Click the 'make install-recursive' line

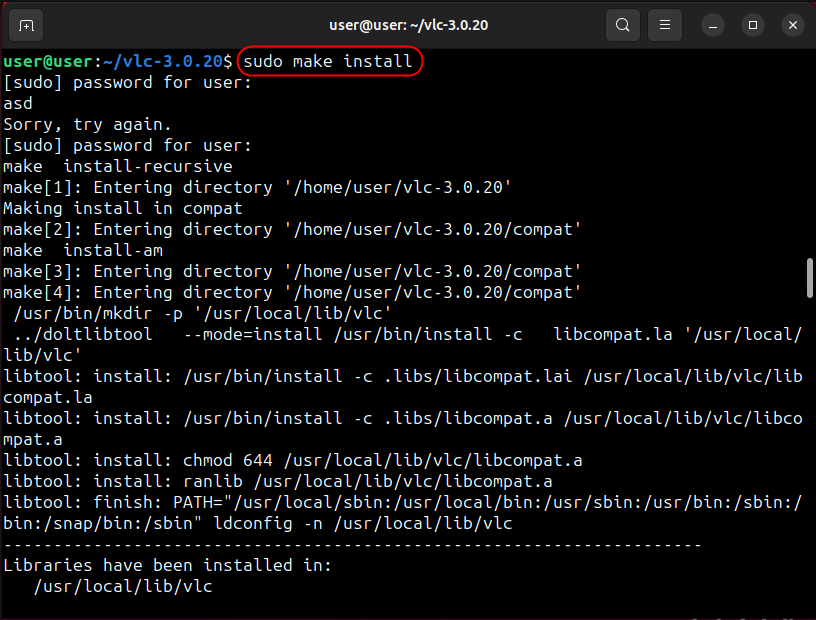pyautogui.click(x=118, y=167)
